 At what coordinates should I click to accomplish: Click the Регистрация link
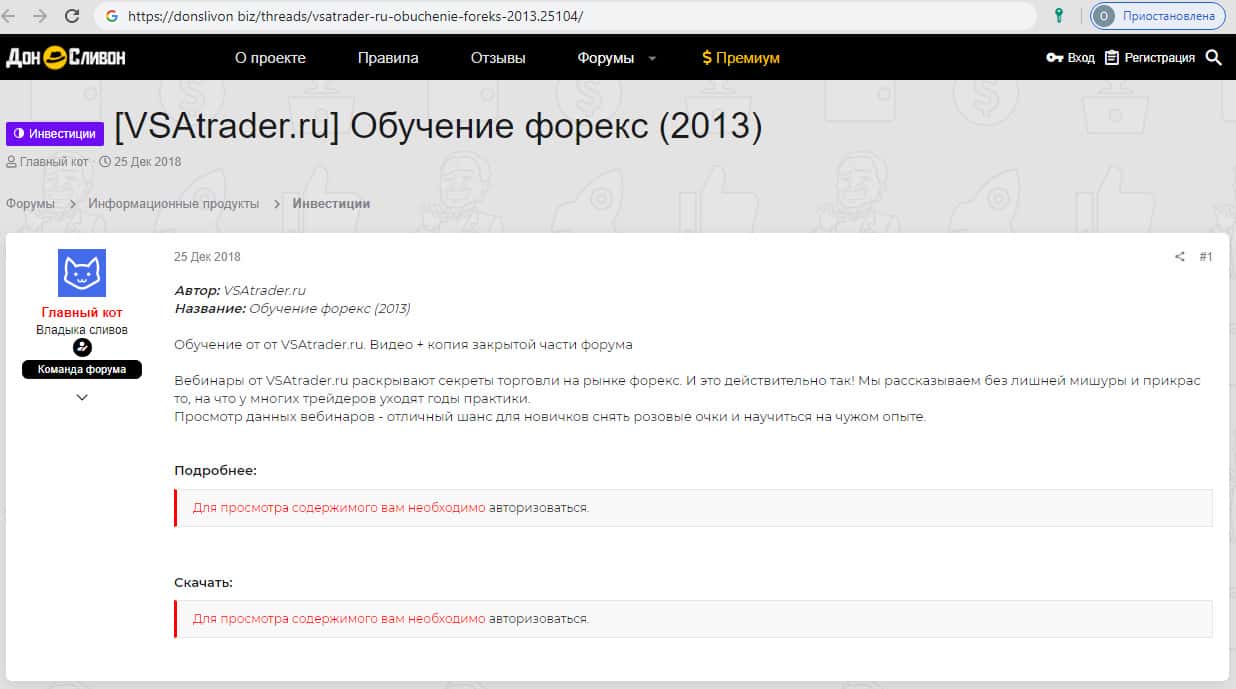click(x=1150, y=58)
